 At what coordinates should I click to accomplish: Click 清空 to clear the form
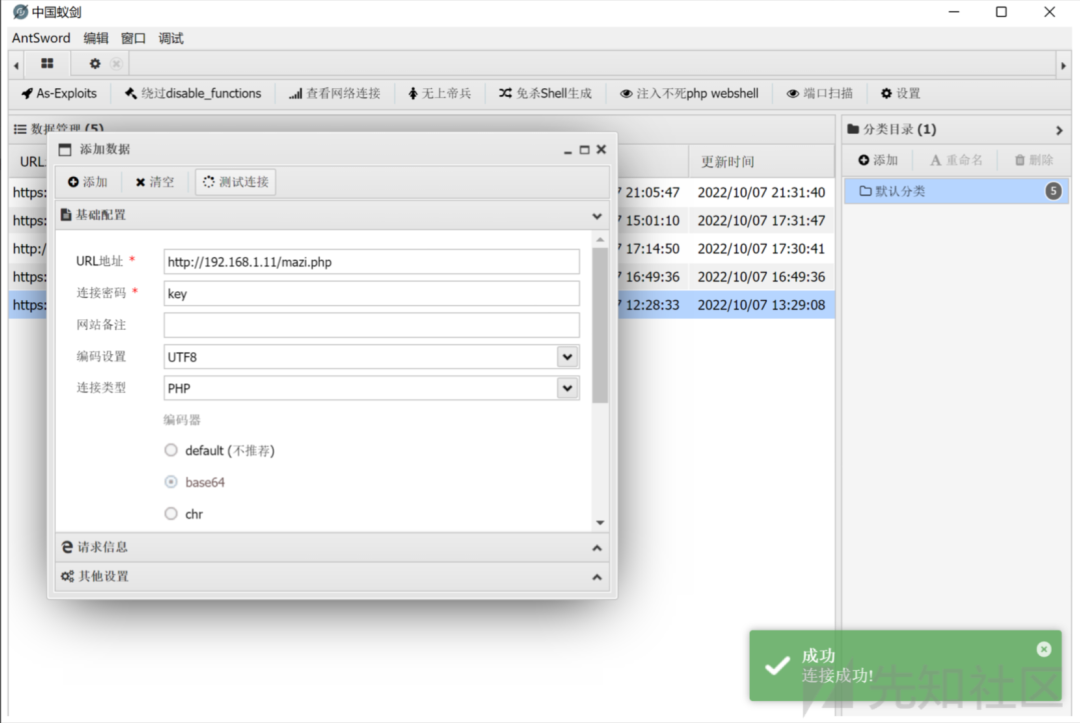tap(155, 182)
